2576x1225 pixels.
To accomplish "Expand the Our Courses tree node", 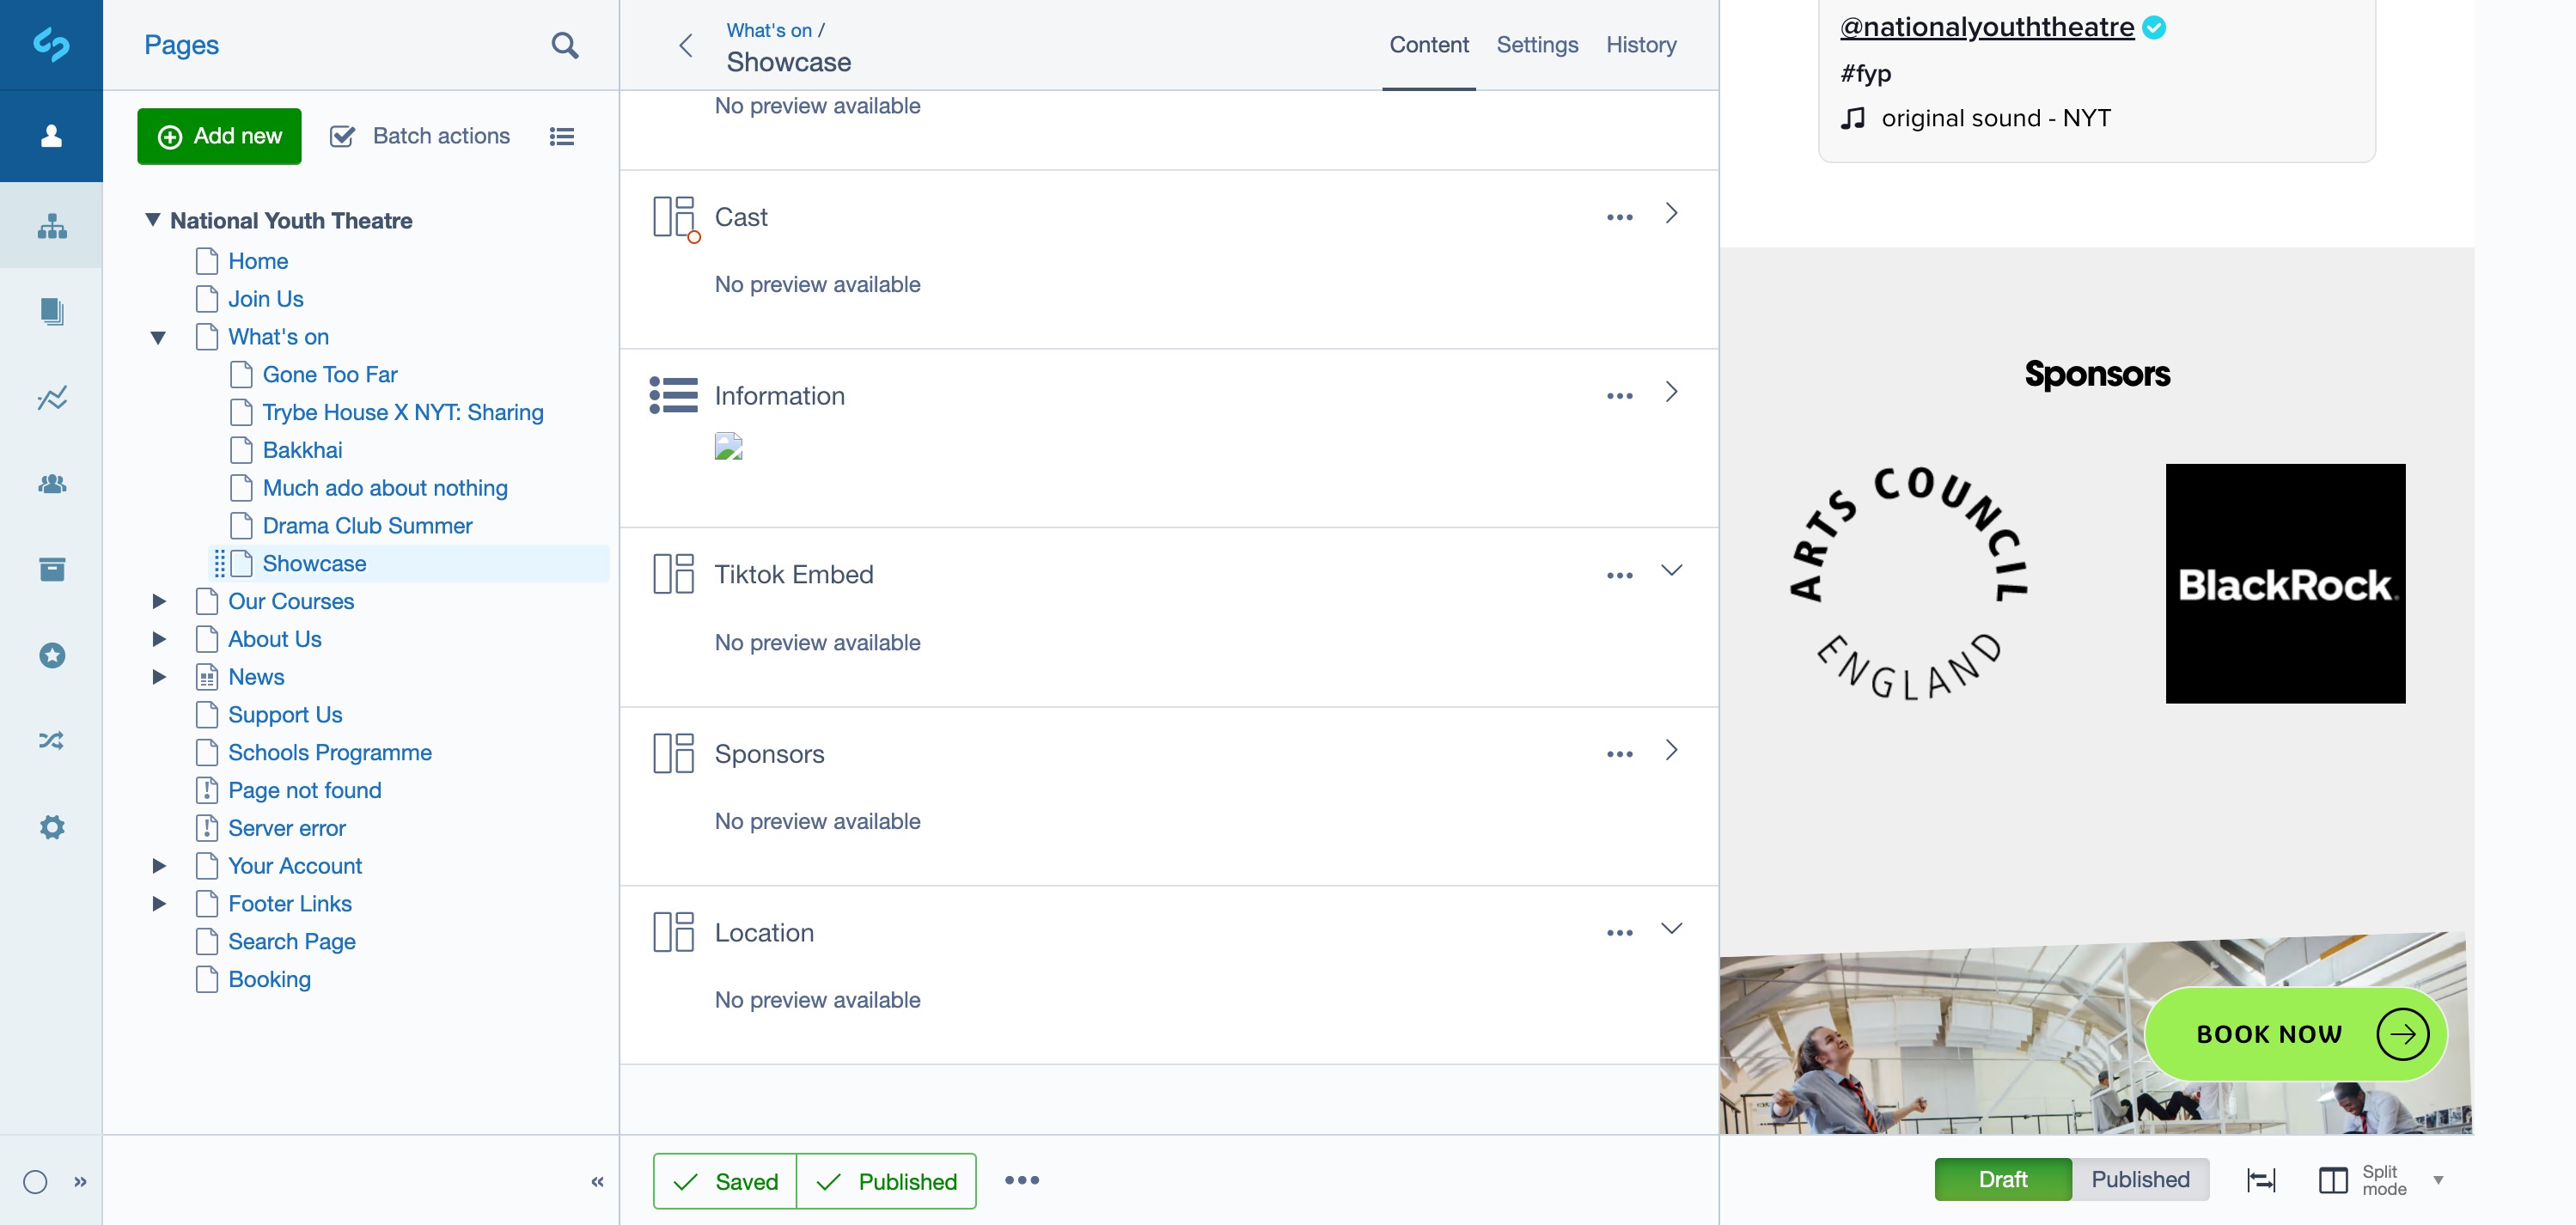I will [x=159, y=601].
